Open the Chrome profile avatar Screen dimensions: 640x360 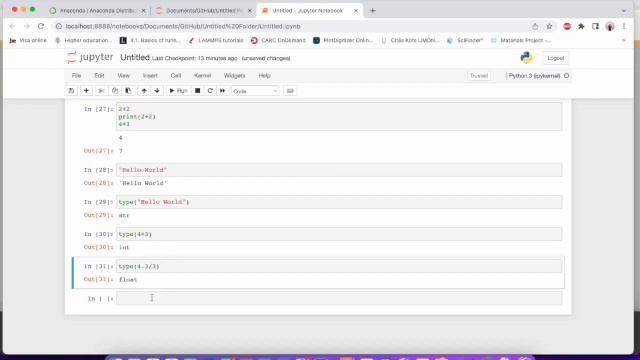[610, 27]
